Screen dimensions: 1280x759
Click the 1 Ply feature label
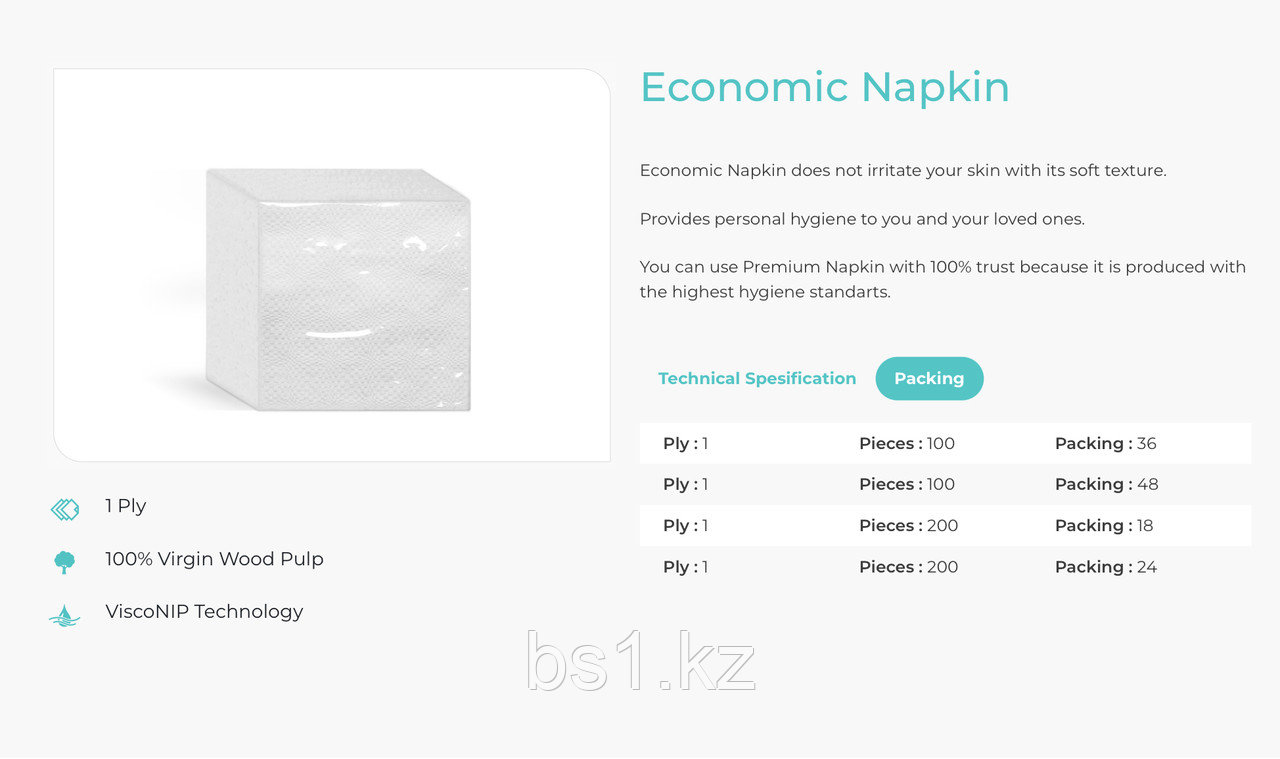click(126, 506)
